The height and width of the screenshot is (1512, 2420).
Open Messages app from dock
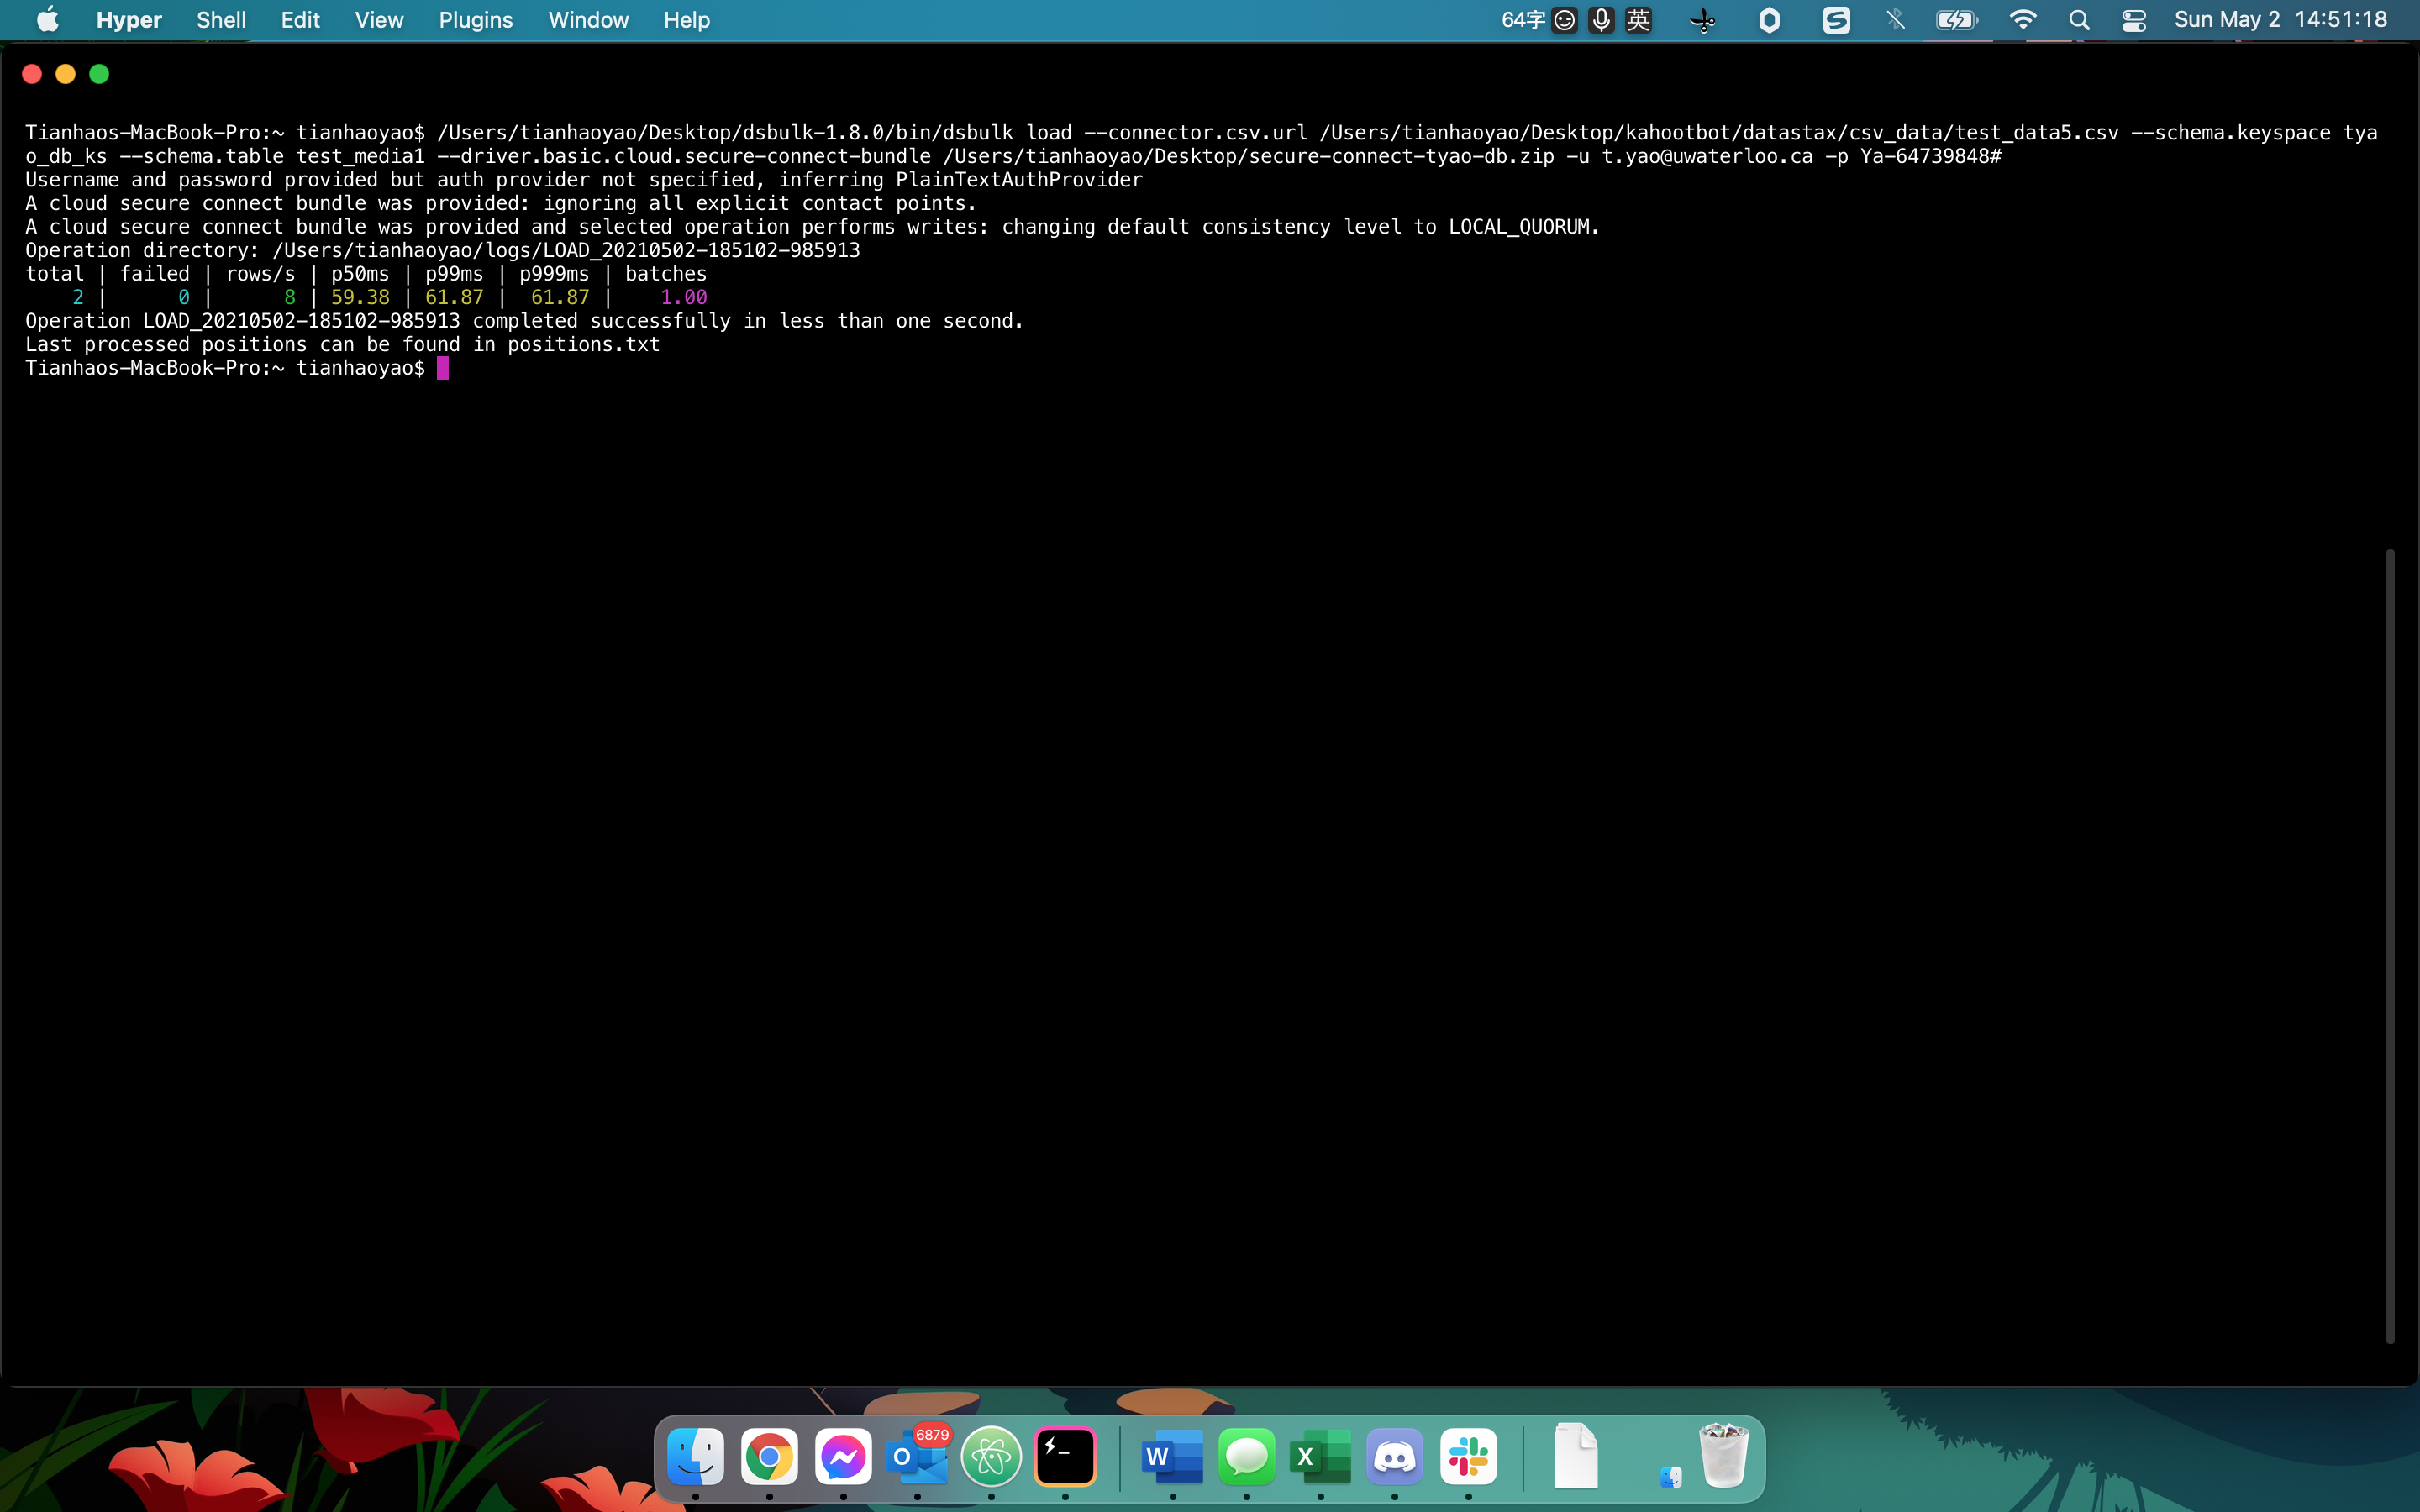point(1246,1457)
